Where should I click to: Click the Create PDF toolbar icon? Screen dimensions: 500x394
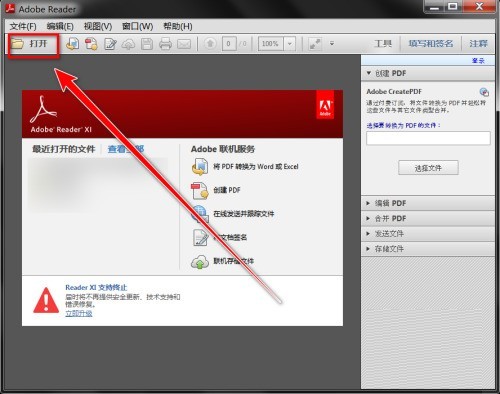(91, 44)
